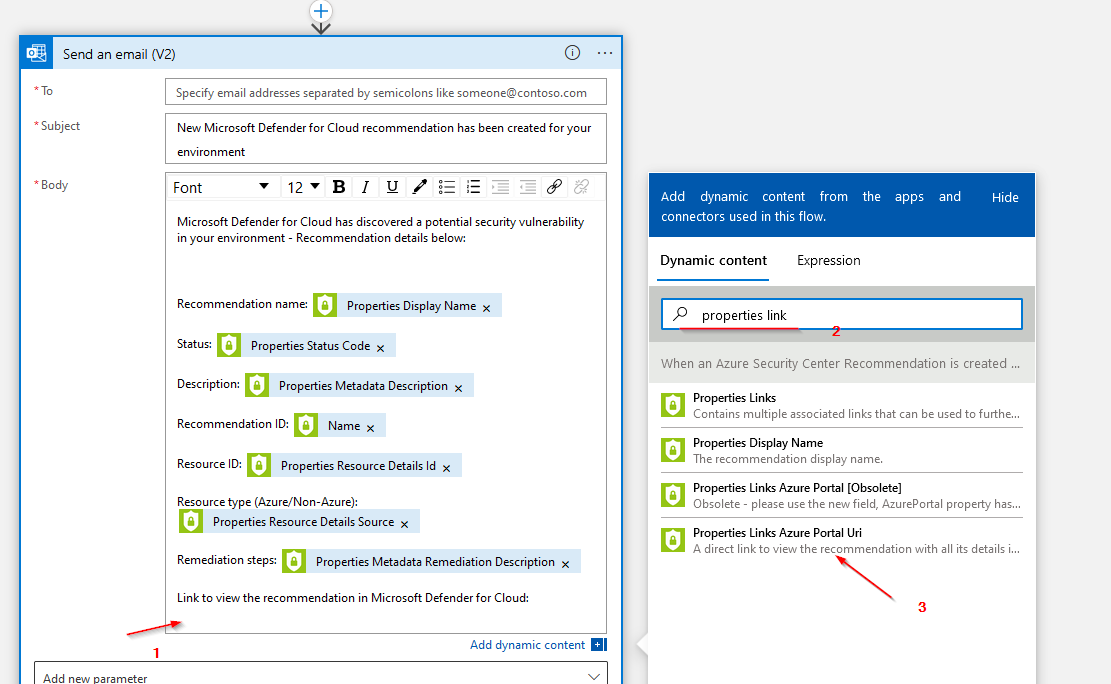Screen dimensions: 1111x684
Task: Click the shield icon beside Properties Links result
Action: [672, 405]
